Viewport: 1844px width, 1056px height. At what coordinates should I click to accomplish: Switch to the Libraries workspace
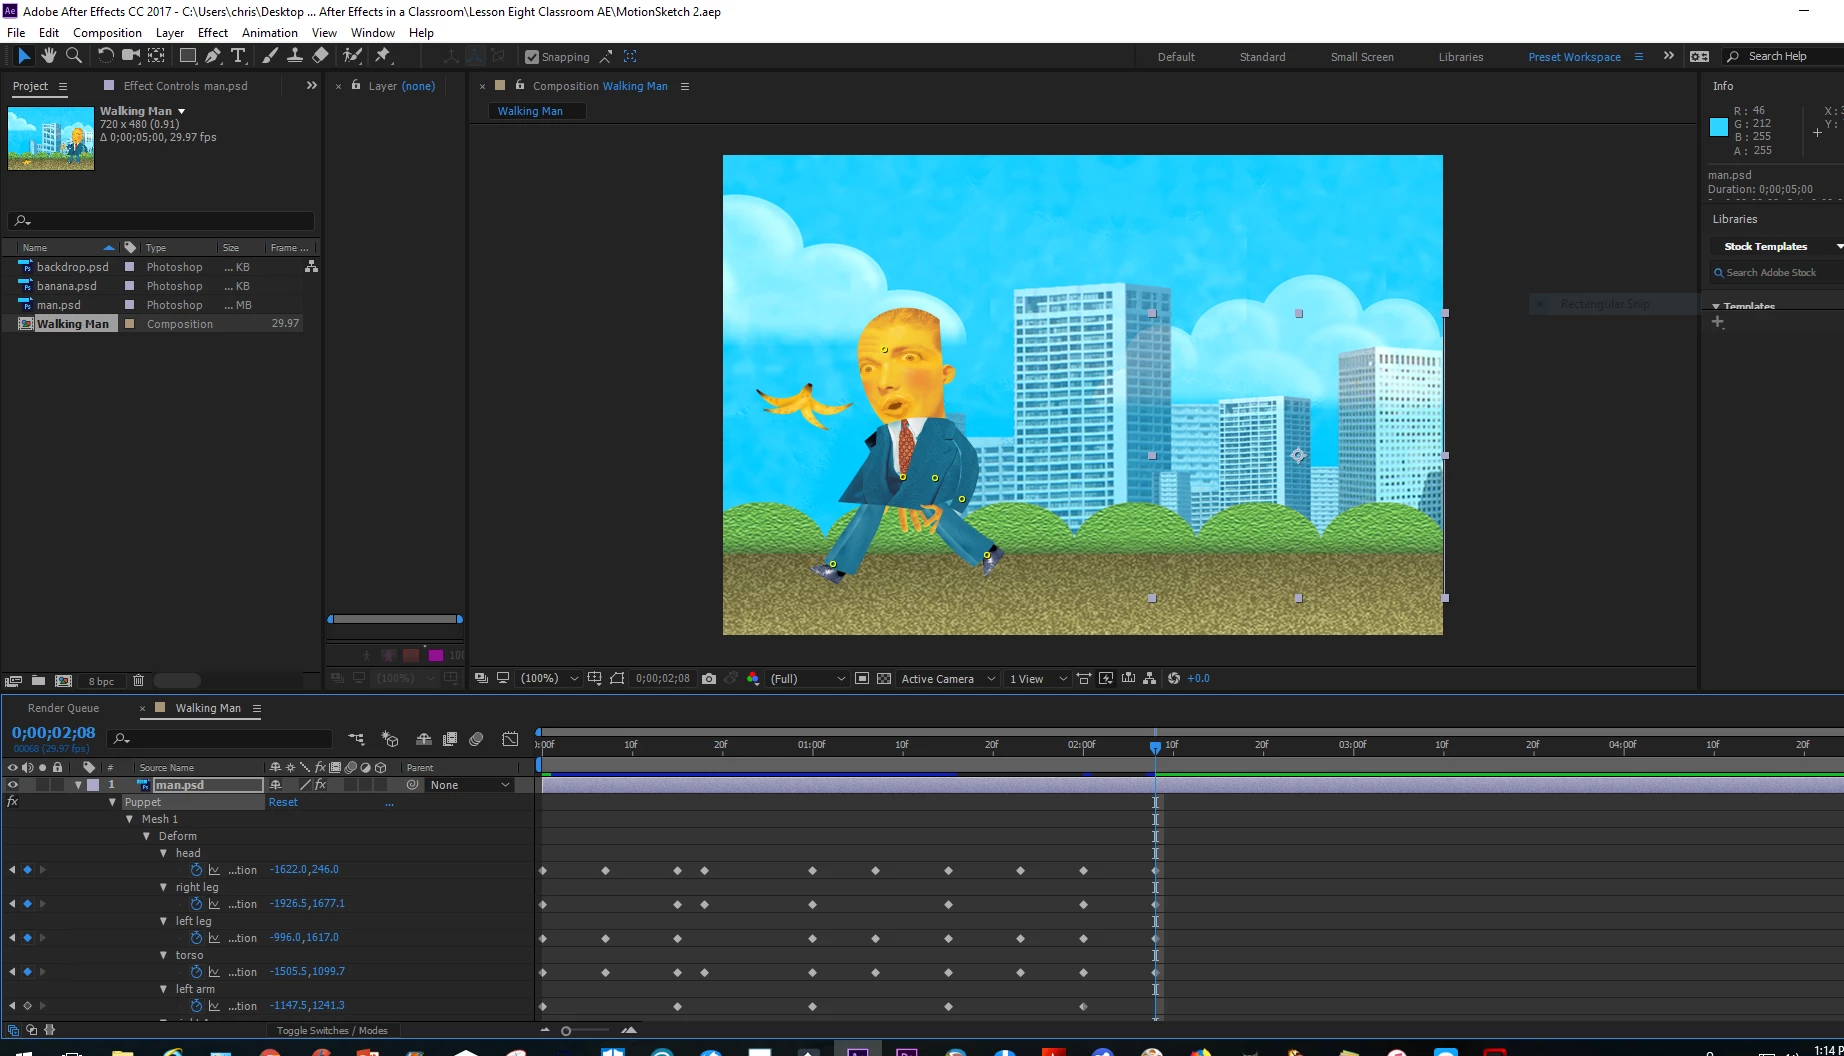[1461, 57]
